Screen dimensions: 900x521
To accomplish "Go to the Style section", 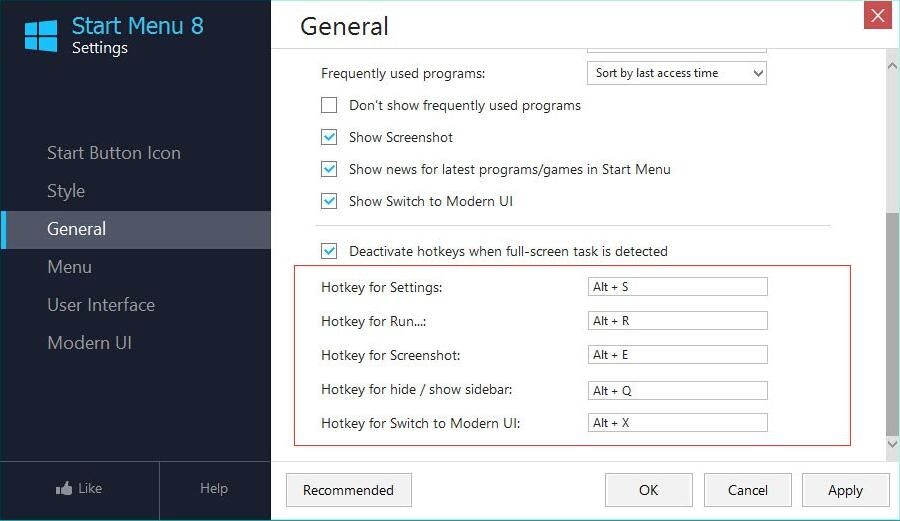I will point(66,190).
